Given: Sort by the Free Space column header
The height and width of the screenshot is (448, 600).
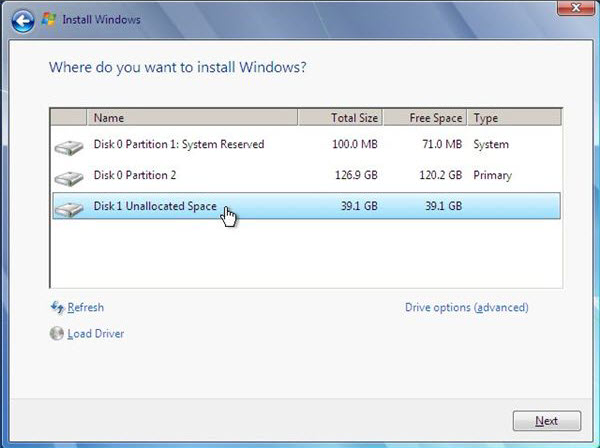Looking at the screenshot, I should [x=425, y=117].
